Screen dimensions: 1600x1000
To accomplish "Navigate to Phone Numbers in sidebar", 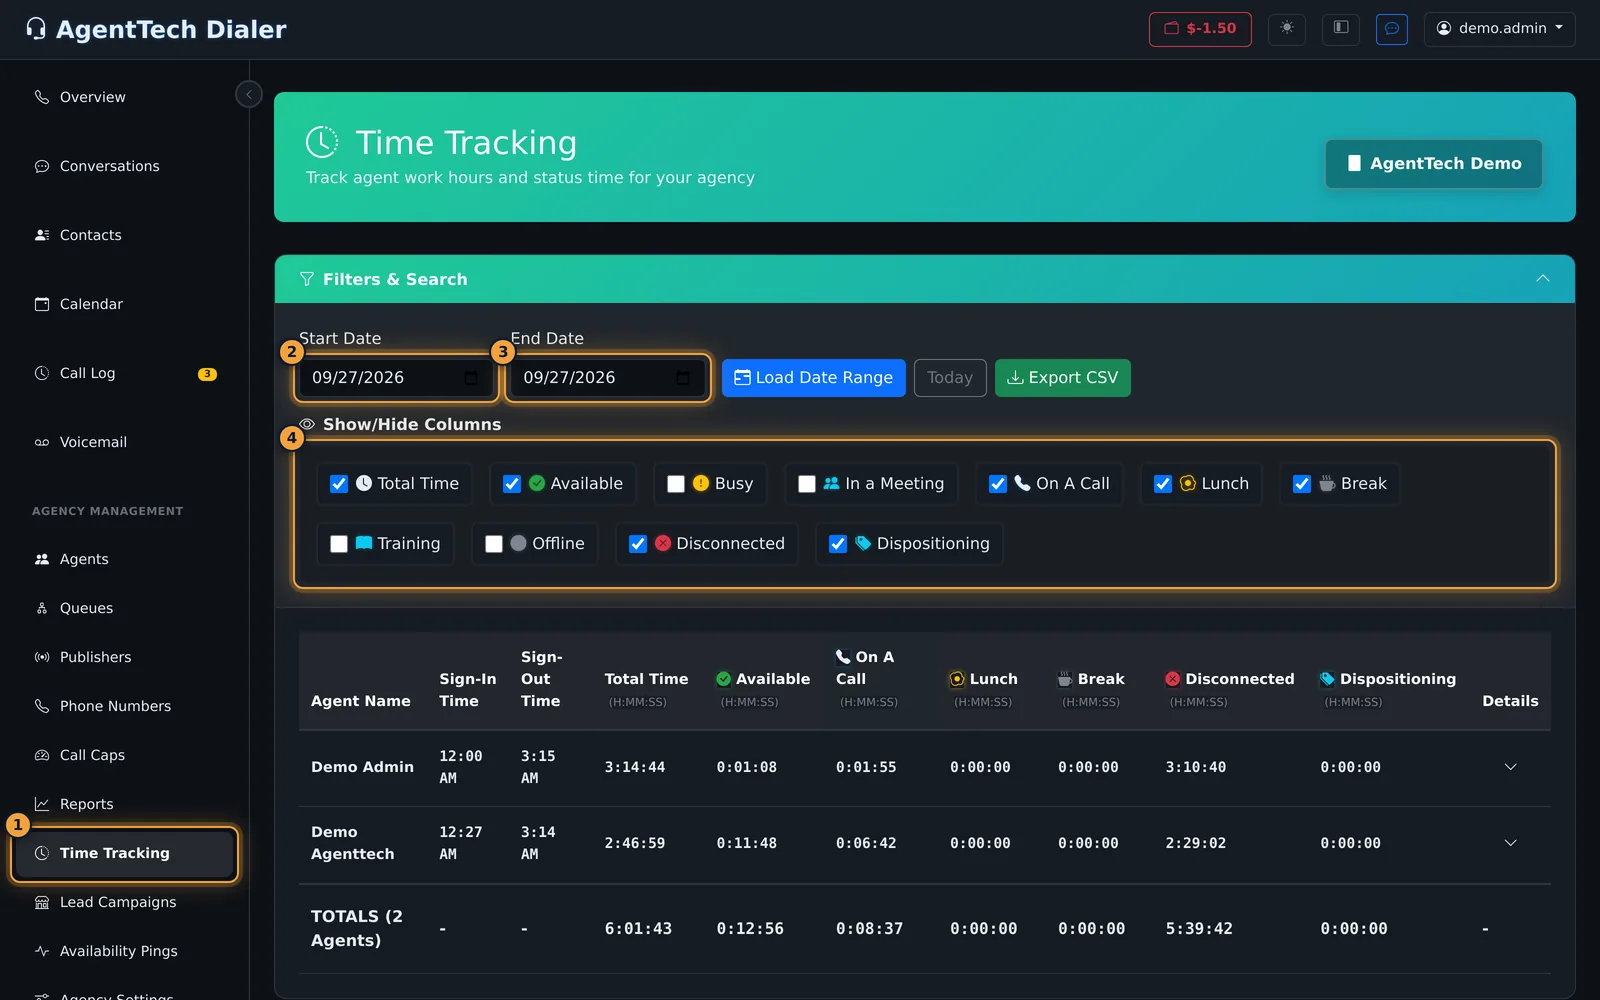I will (x=125, y=706).
